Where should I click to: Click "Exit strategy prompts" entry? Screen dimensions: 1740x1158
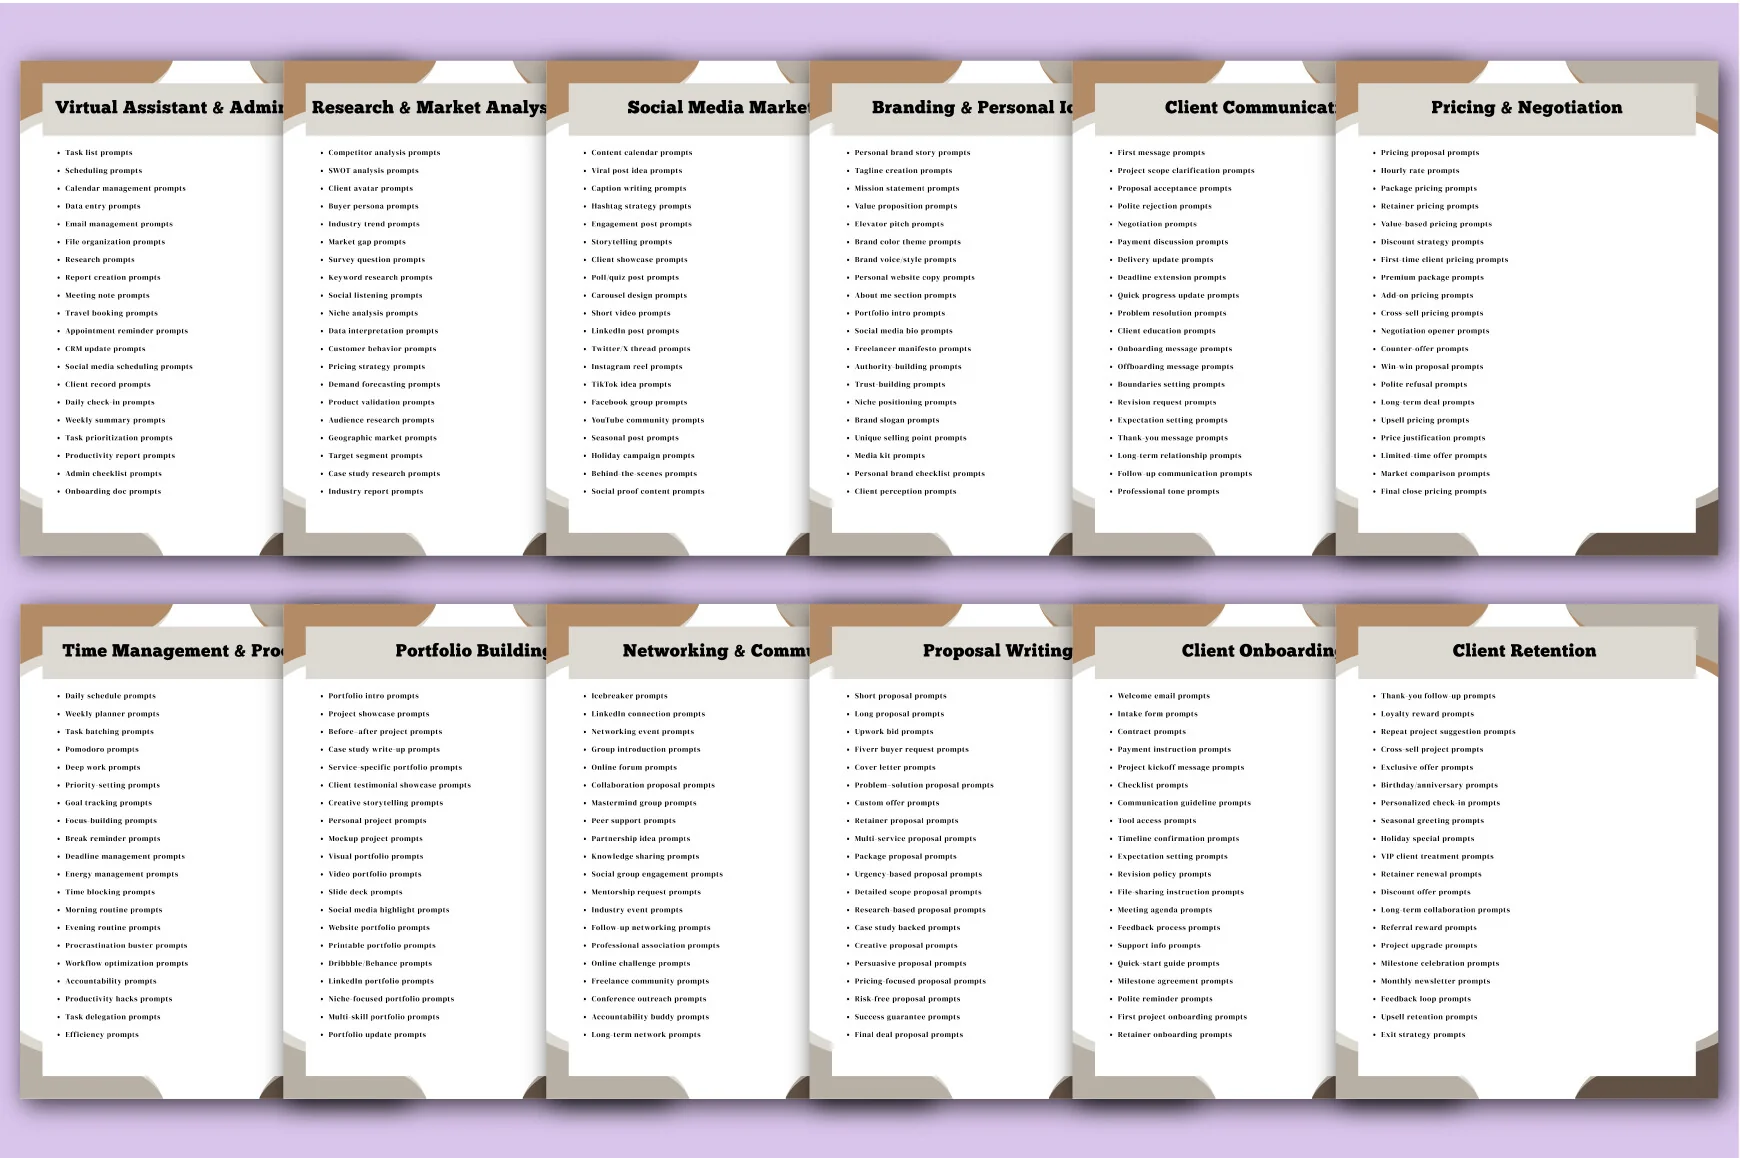coord(1423,1035)
